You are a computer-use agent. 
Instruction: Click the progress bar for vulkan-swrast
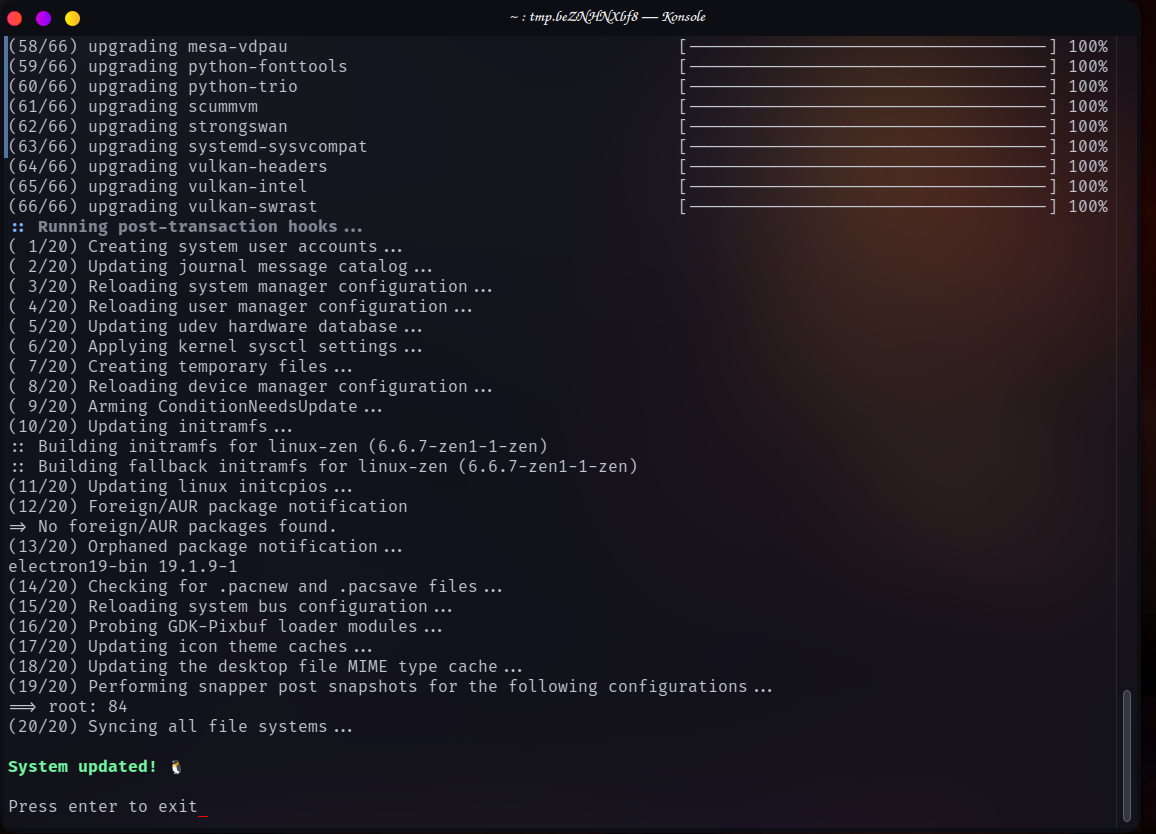tap(868, 206)
